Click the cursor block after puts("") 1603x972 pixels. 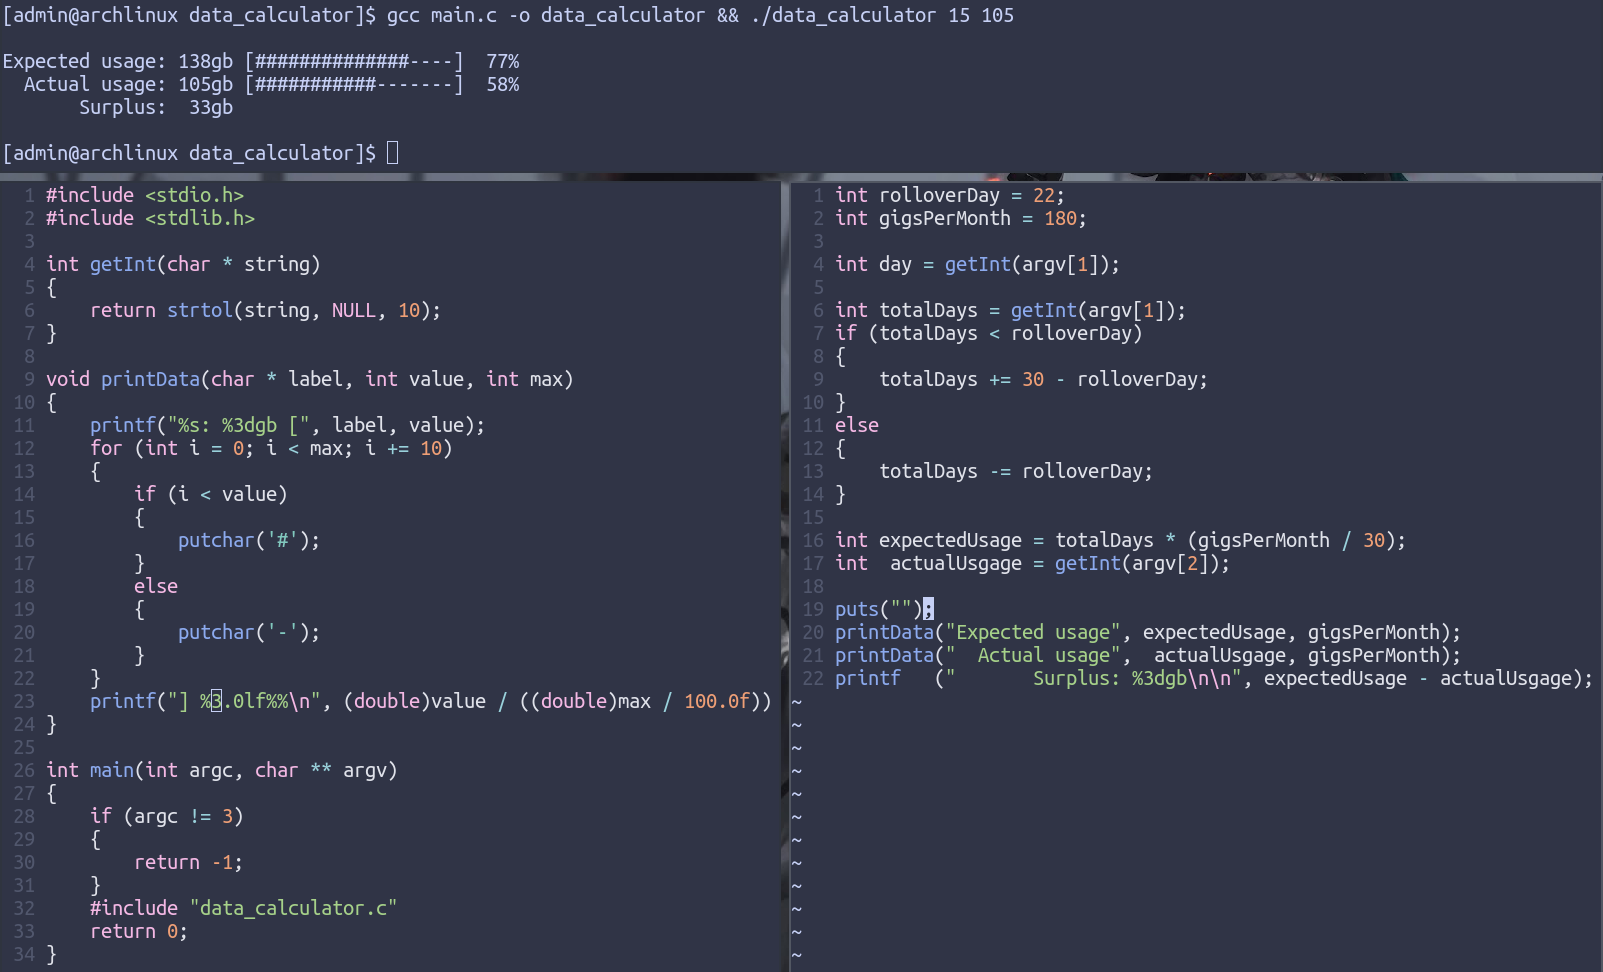click(x=929, y=609)
